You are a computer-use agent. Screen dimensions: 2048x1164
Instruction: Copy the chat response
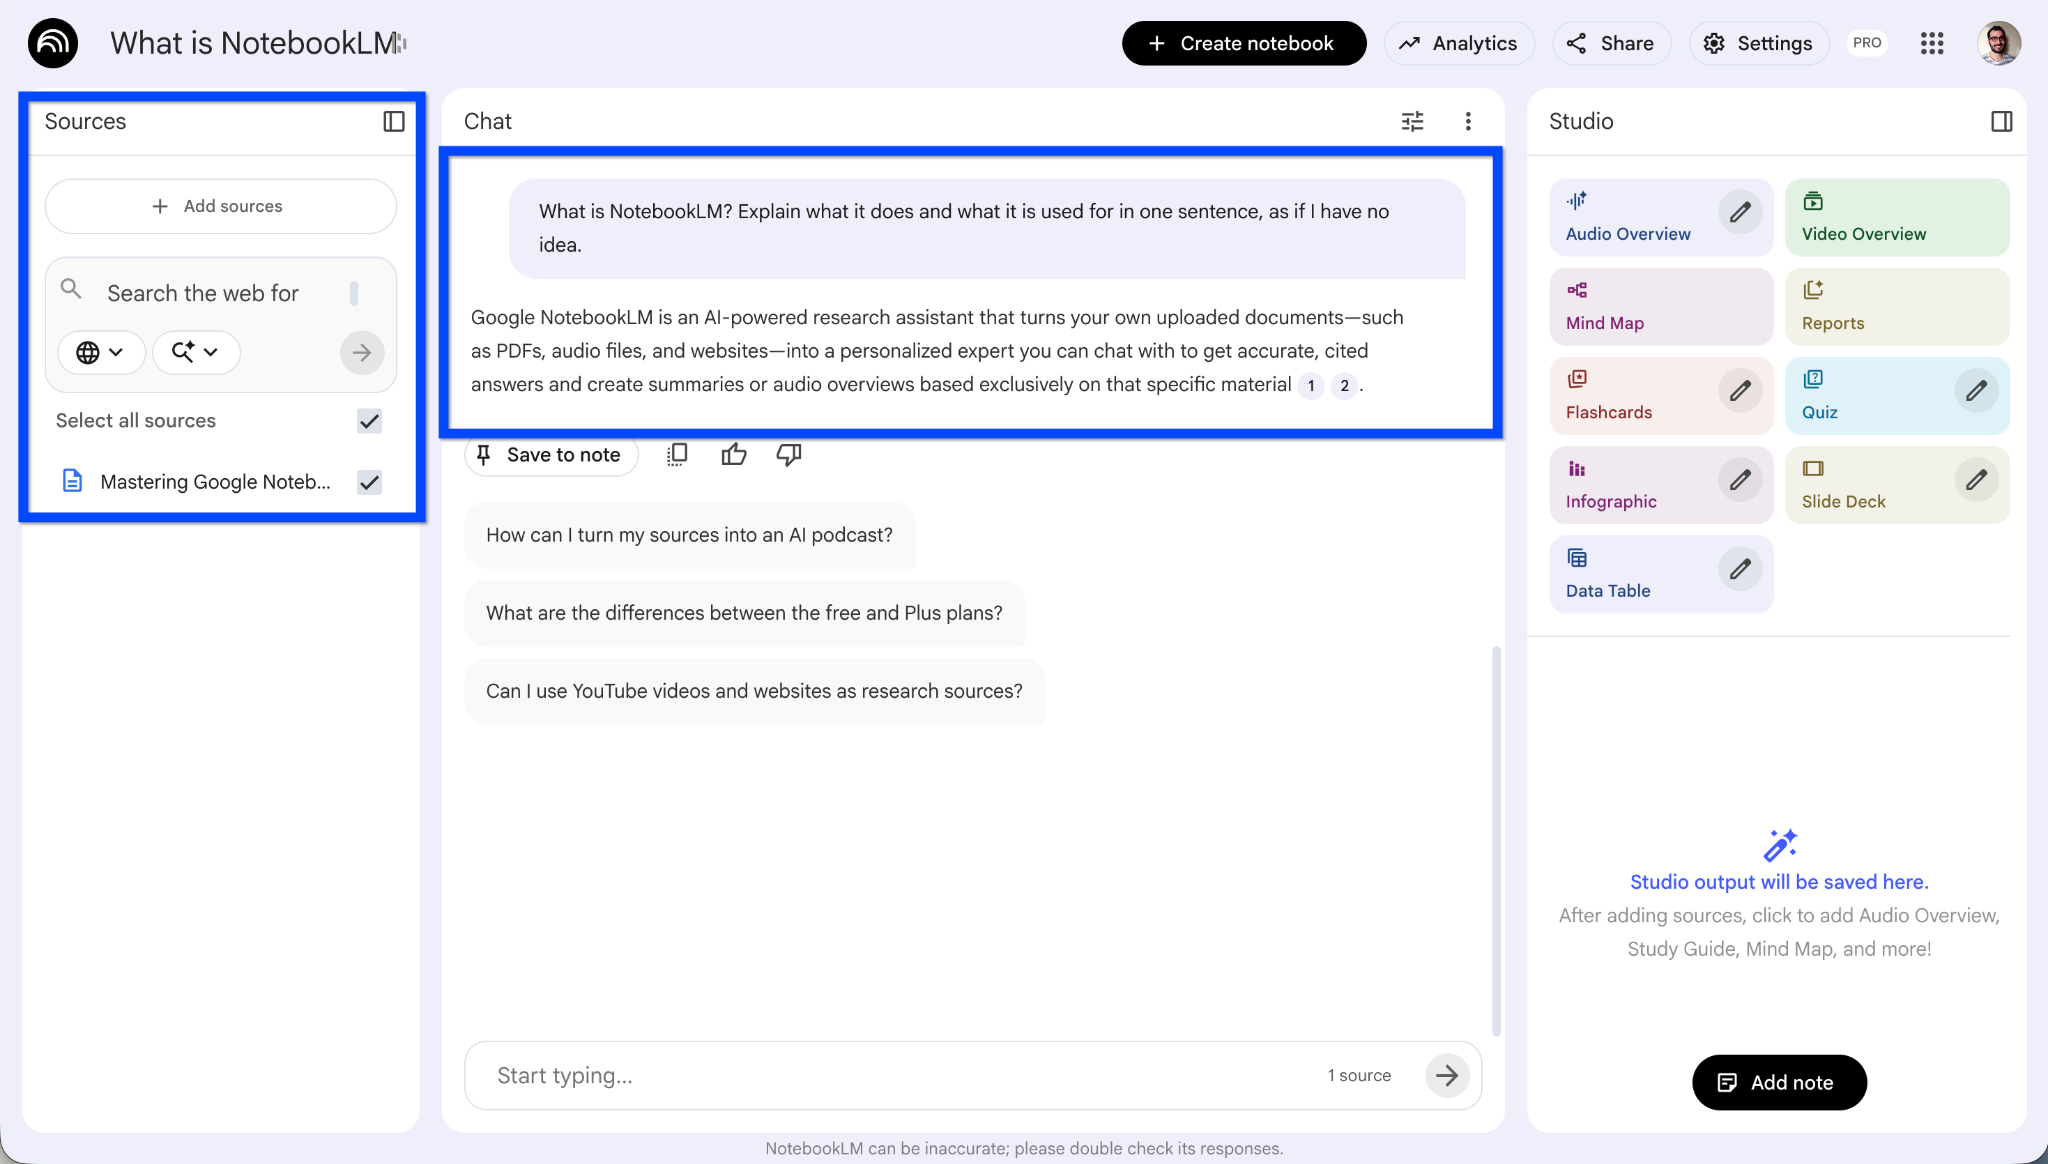(x=676, y=454)
